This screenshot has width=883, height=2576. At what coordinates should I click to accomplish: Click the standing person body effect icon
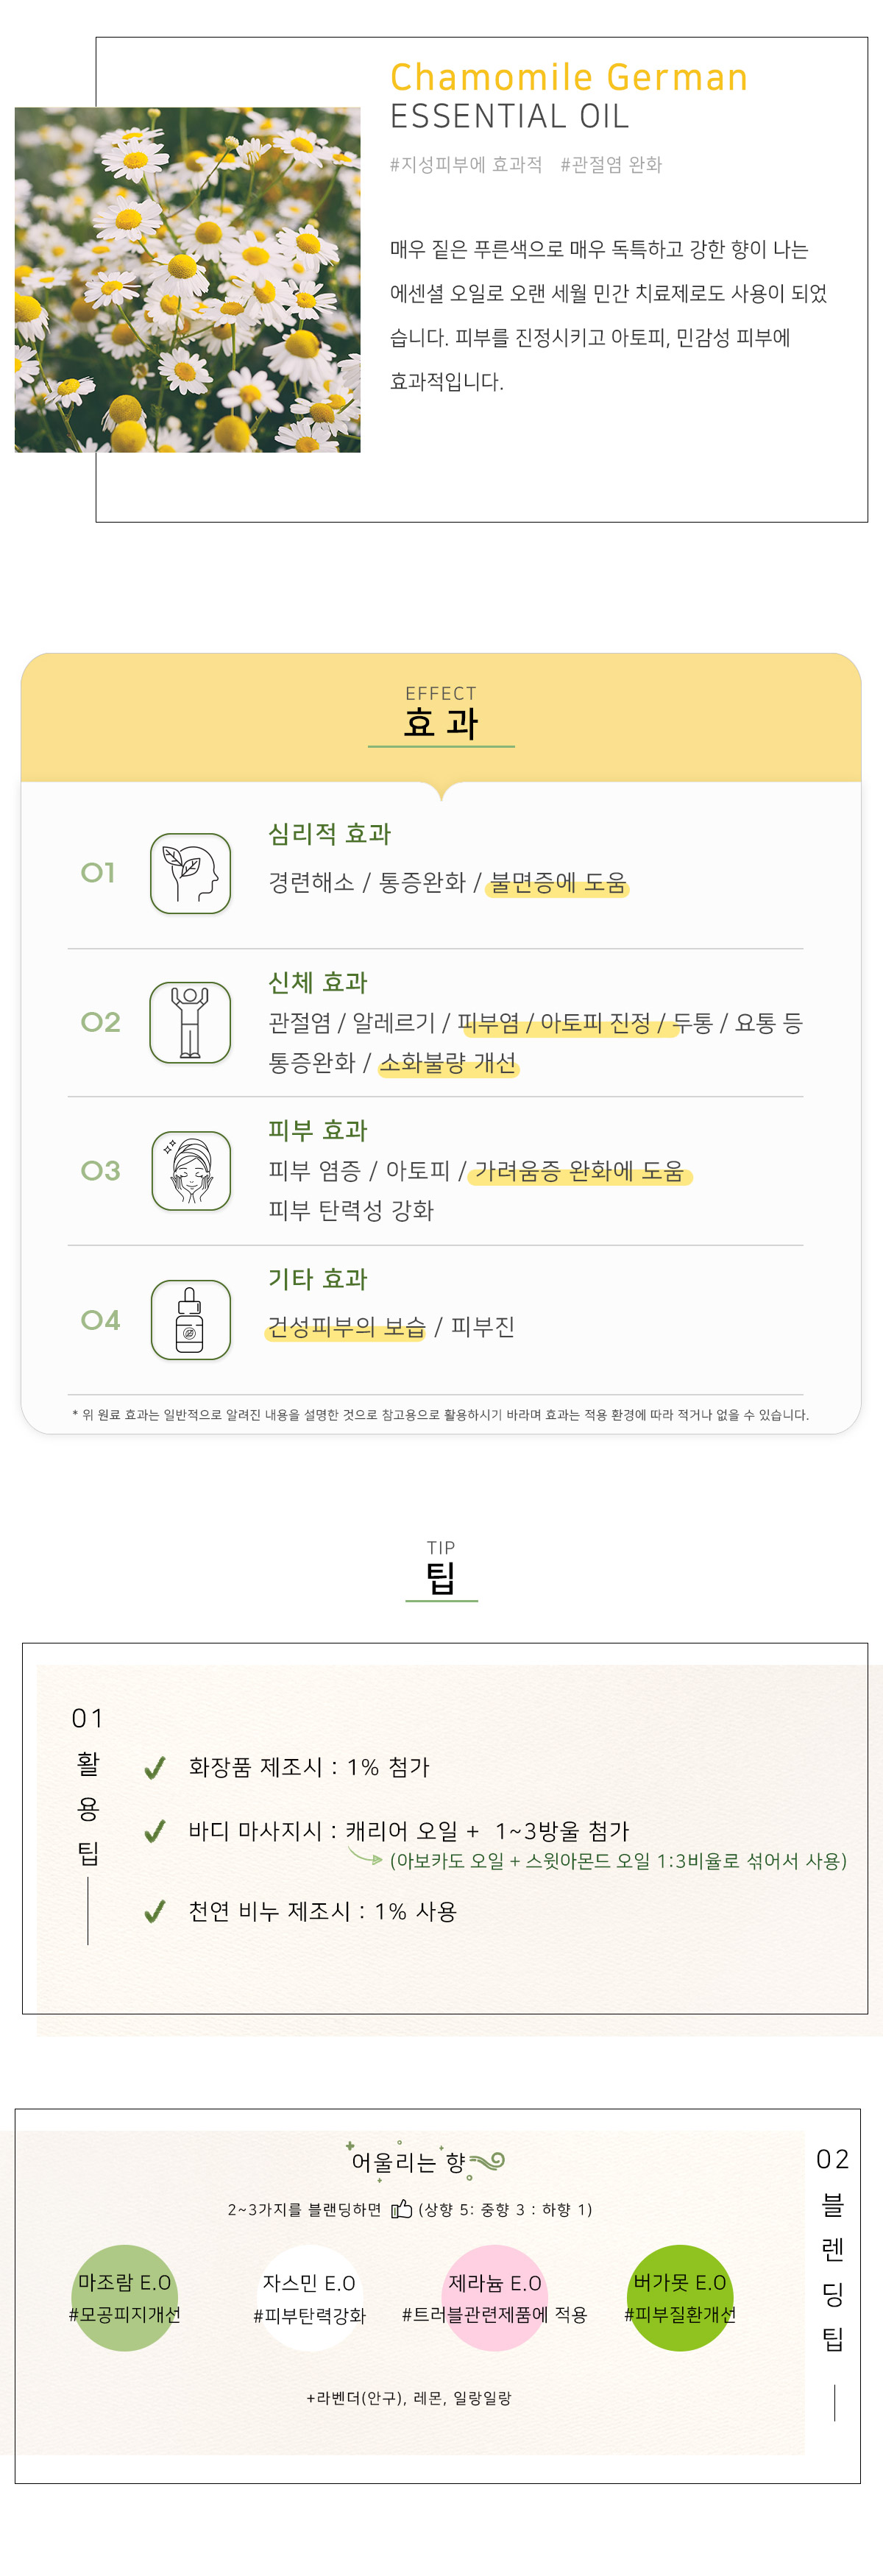(190, 1022)
